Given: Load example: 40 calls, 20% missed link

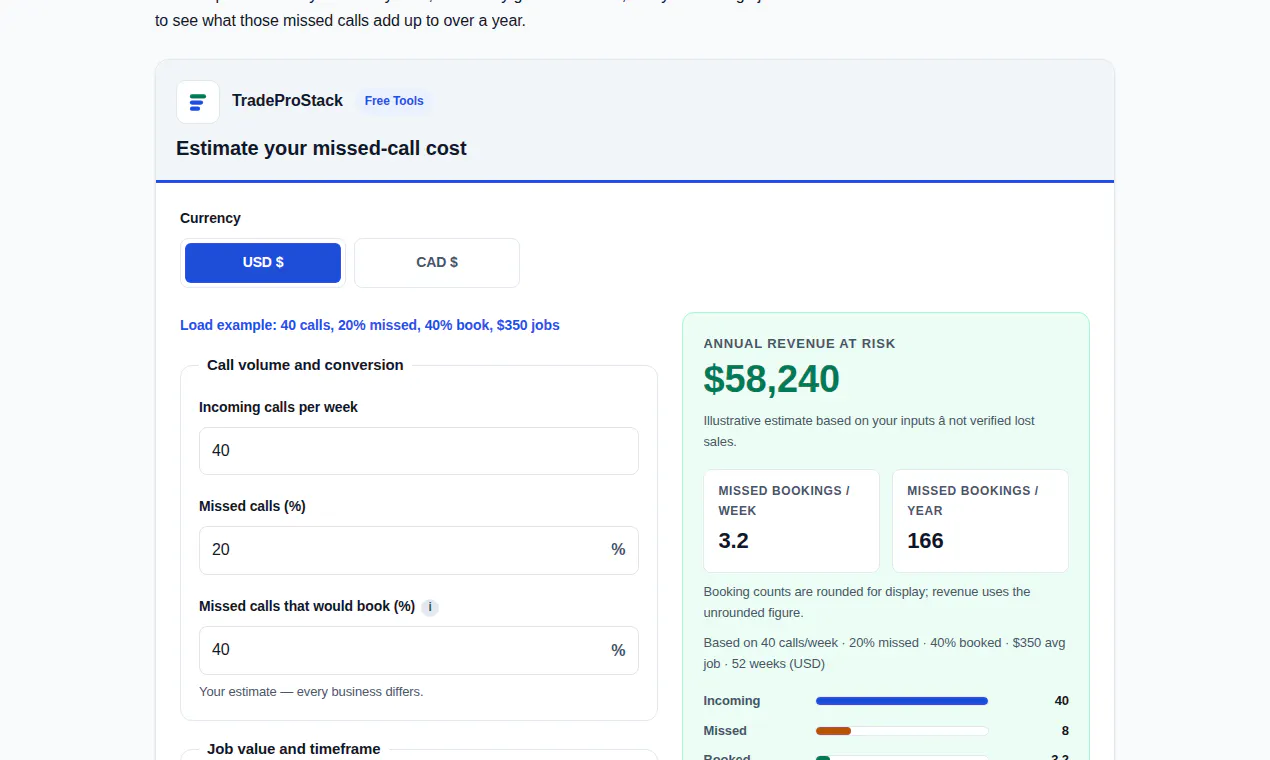Looking at the screenshot, I should [x=370, y=325].
